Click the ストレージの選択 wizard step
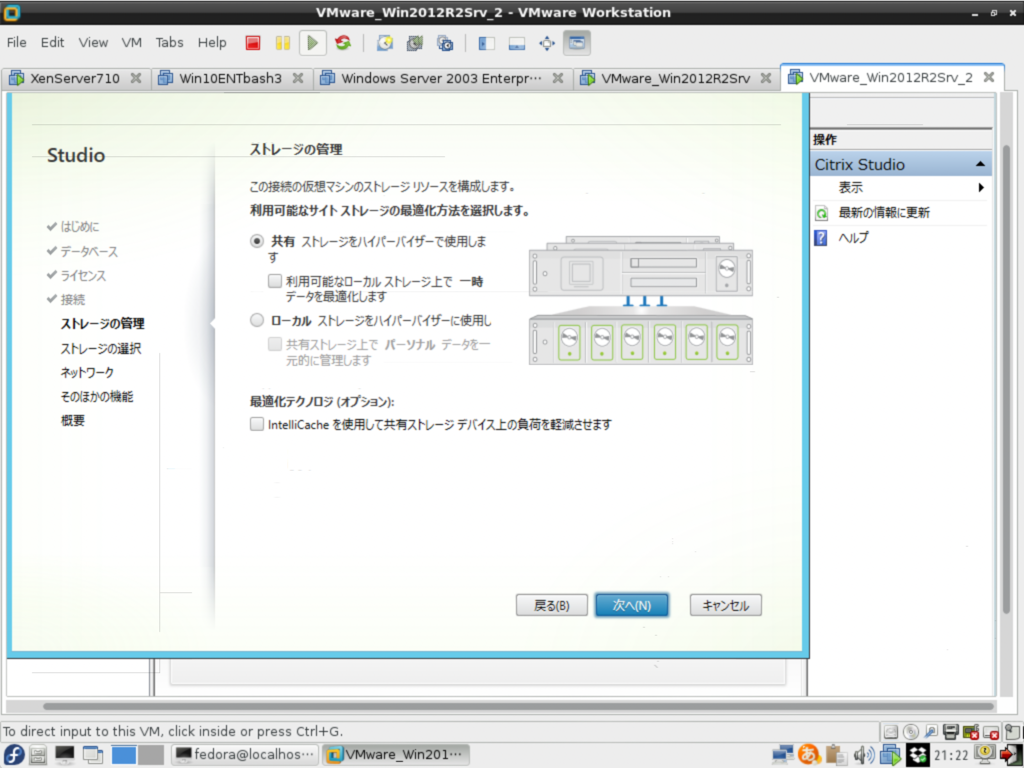1024x768 pixels. point(101,349)
